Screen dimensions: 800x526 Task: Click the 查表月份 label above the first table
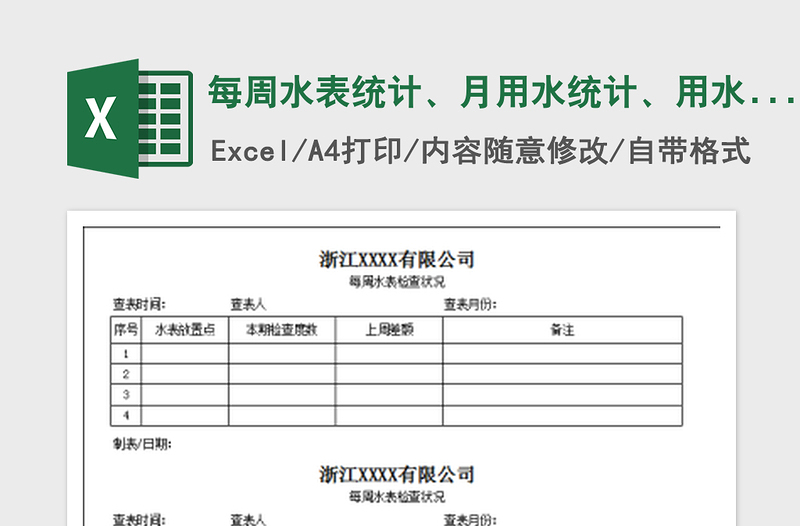(x=470, y=304)
